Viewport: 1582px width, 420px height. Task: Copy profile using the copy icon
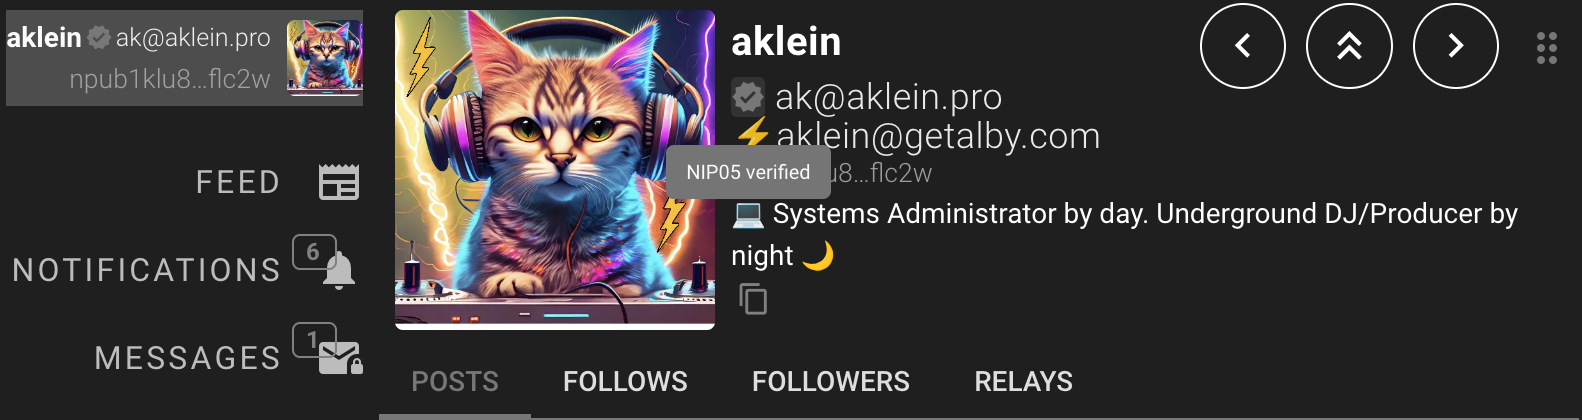tap(753, 299)
